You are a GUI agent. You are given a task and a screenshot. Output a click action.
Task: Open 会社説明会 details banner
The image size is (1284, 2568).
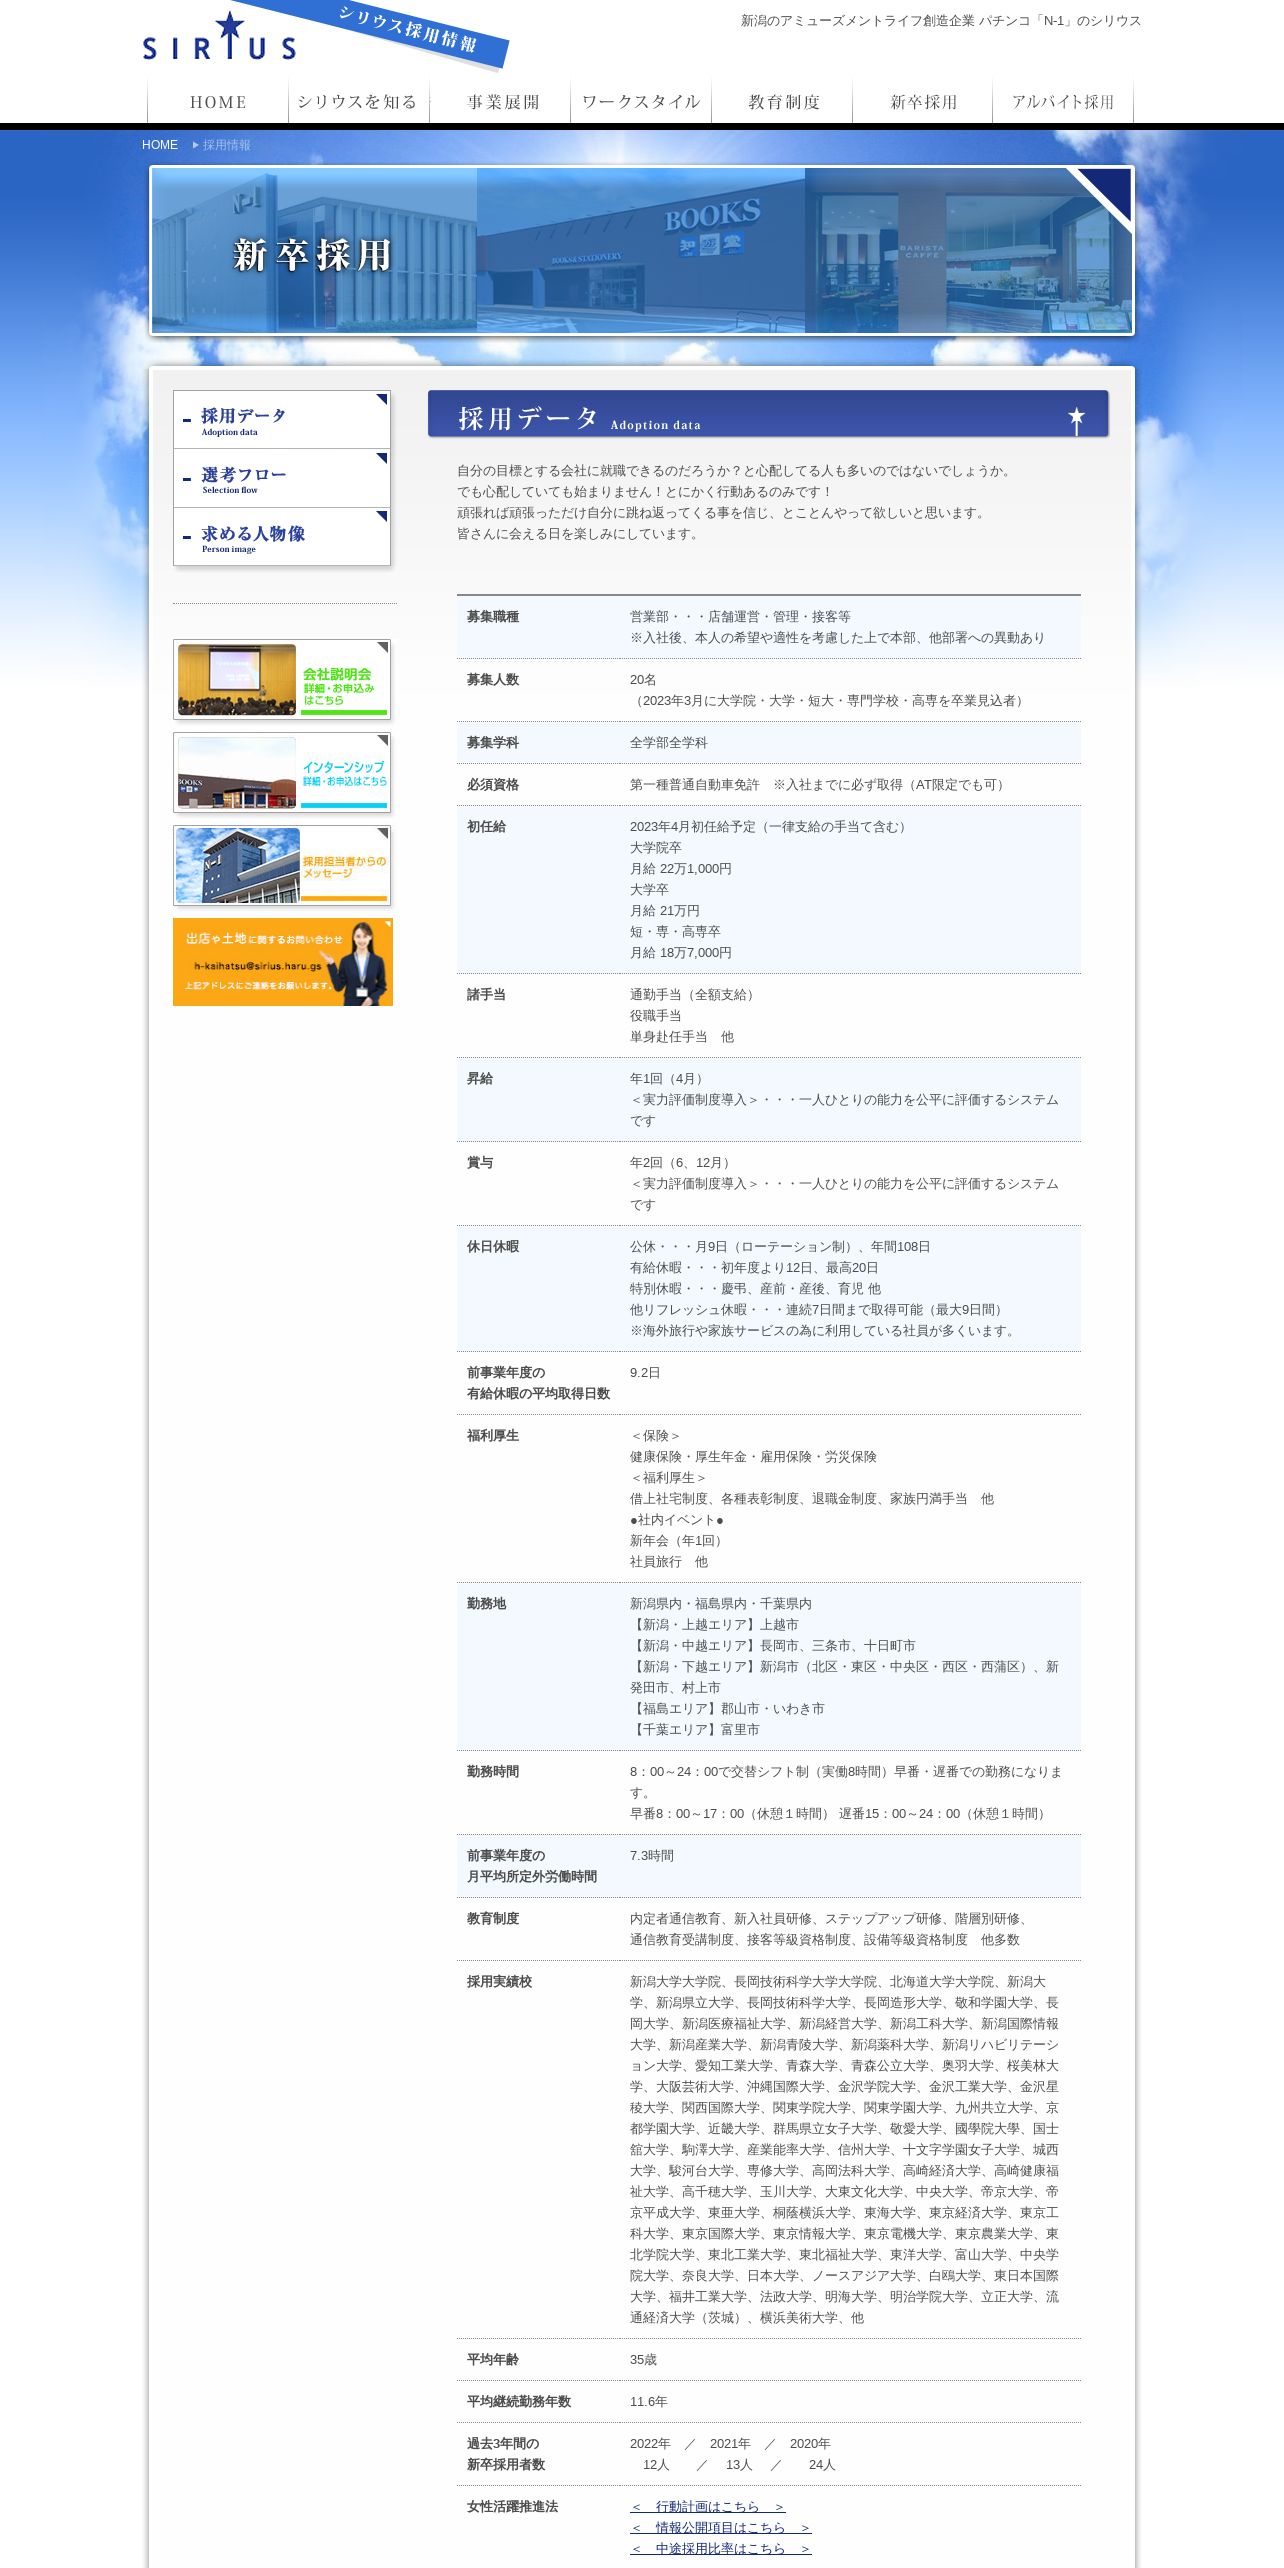[x=282, y=680]
